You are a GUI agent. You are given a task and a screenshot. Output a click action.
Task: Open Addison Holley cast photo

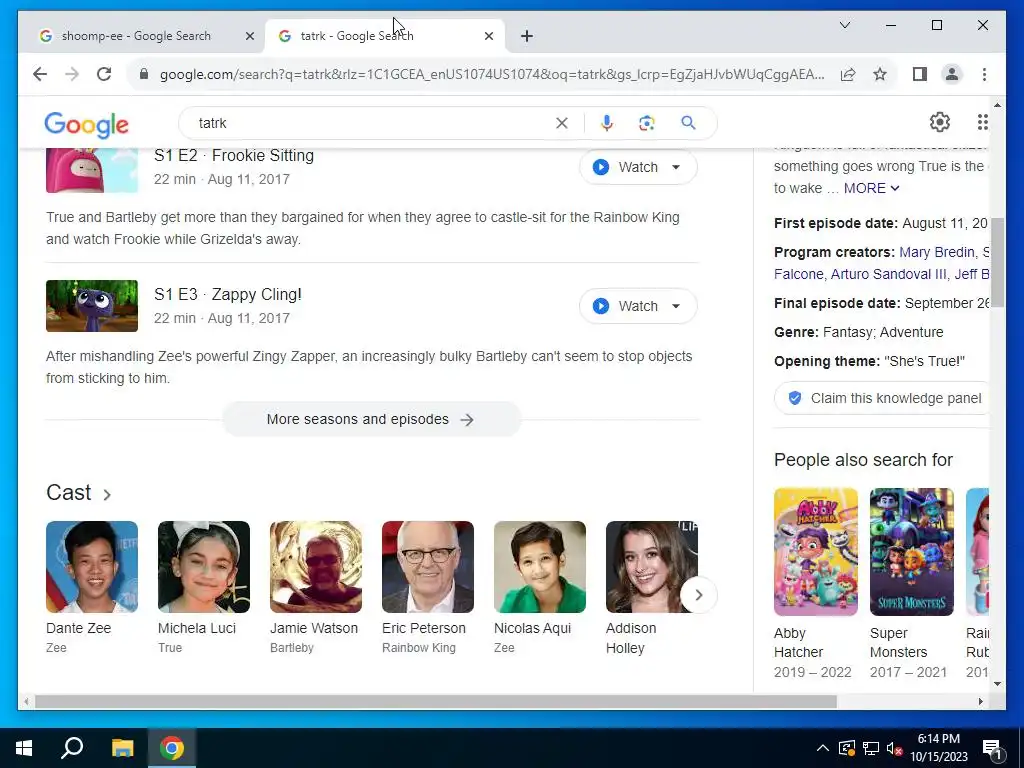pos(652,567)
